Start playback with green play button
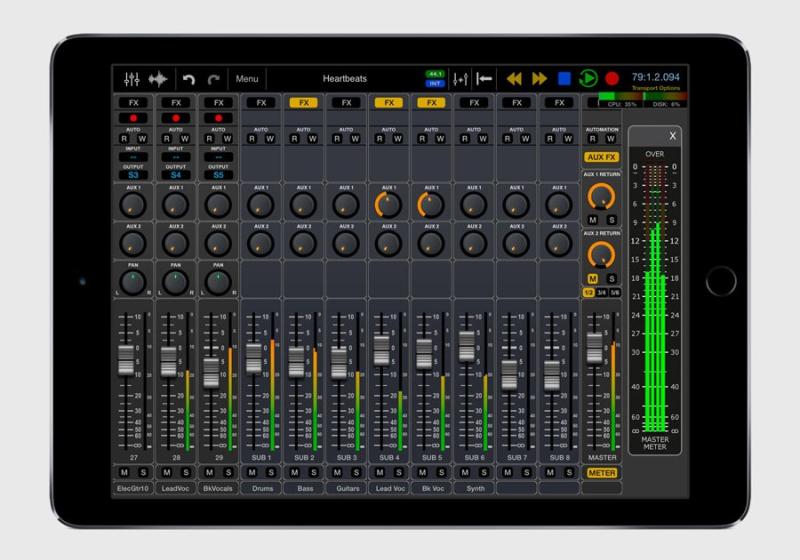Image resolution: width=800 pixels, height=560 pixels. point(588,78)
